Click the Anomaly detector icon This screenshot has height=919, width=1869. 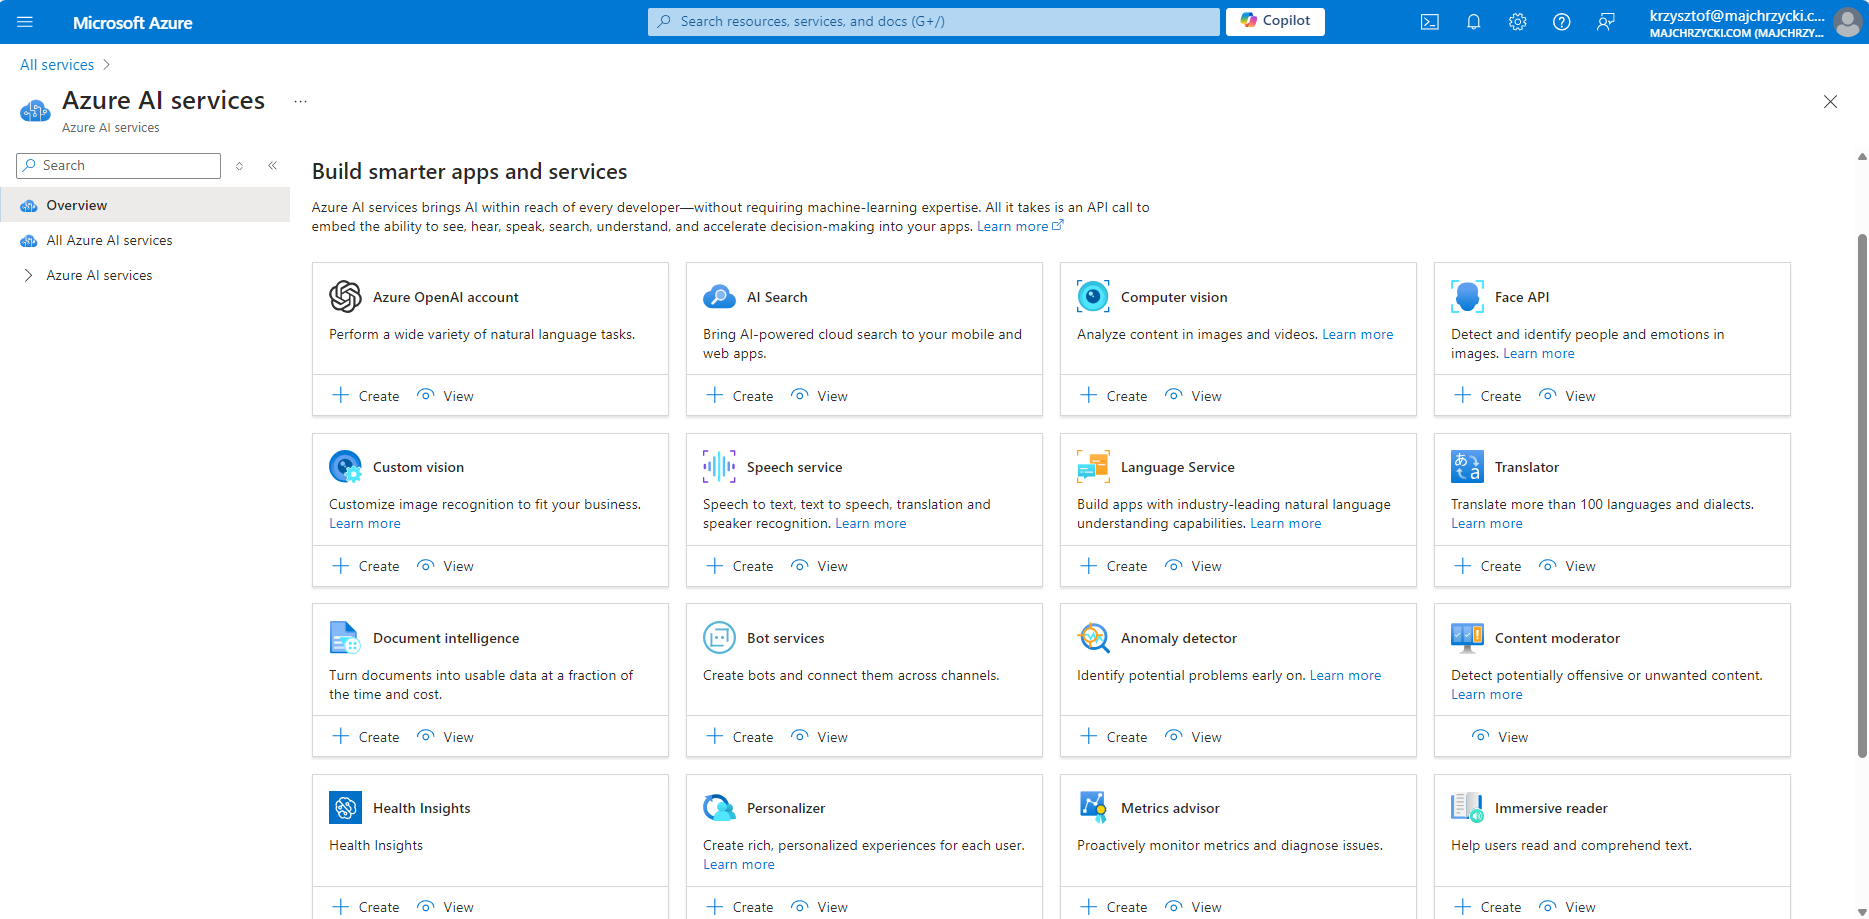(x=1093, y=638)
